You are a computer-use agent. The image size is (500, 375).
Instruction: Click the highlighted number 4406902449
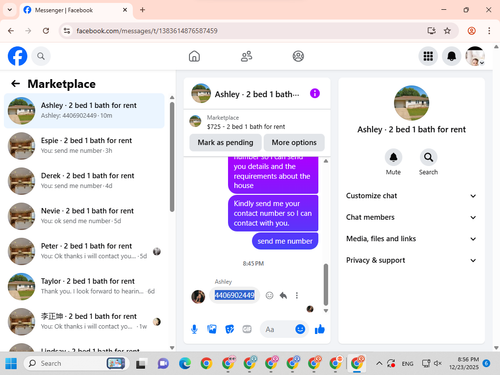click(235, 295)
